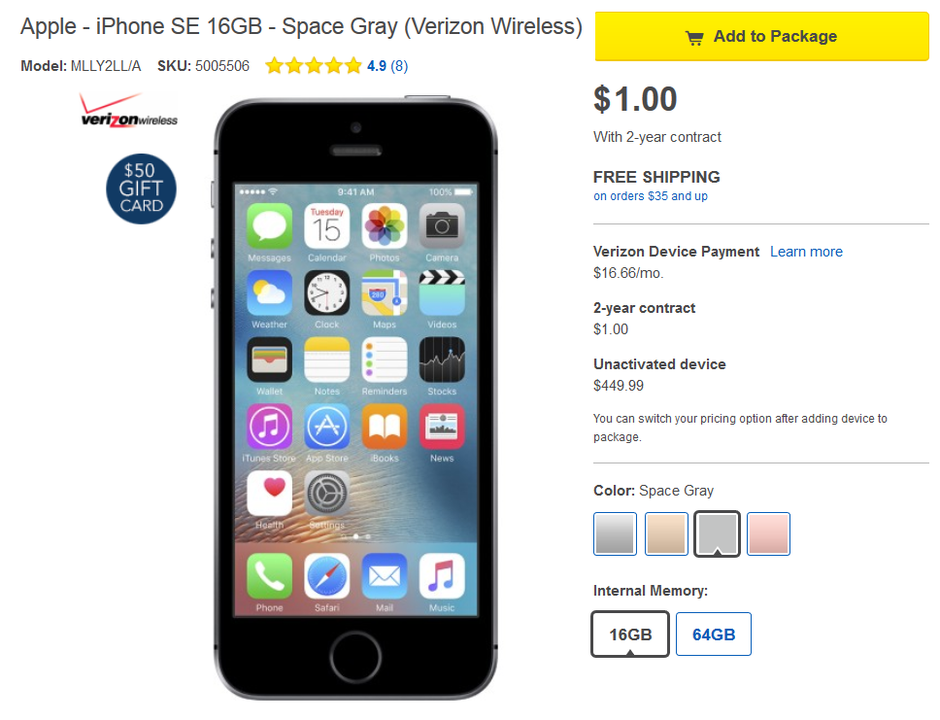Click the Verizon Wireless logo
This screenshot has height=720, width=940.
pos(129,110)
